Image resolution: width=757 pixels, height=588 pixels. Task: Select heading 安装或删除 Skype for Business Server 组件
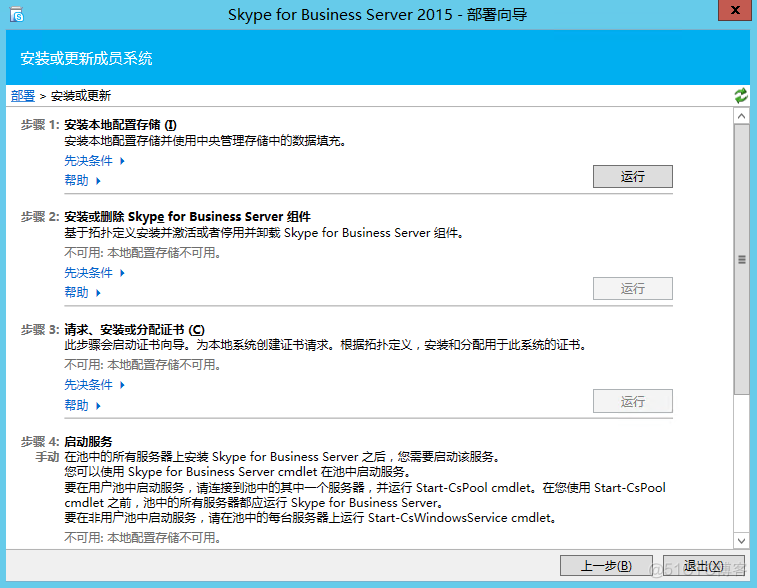click(187, 217)
